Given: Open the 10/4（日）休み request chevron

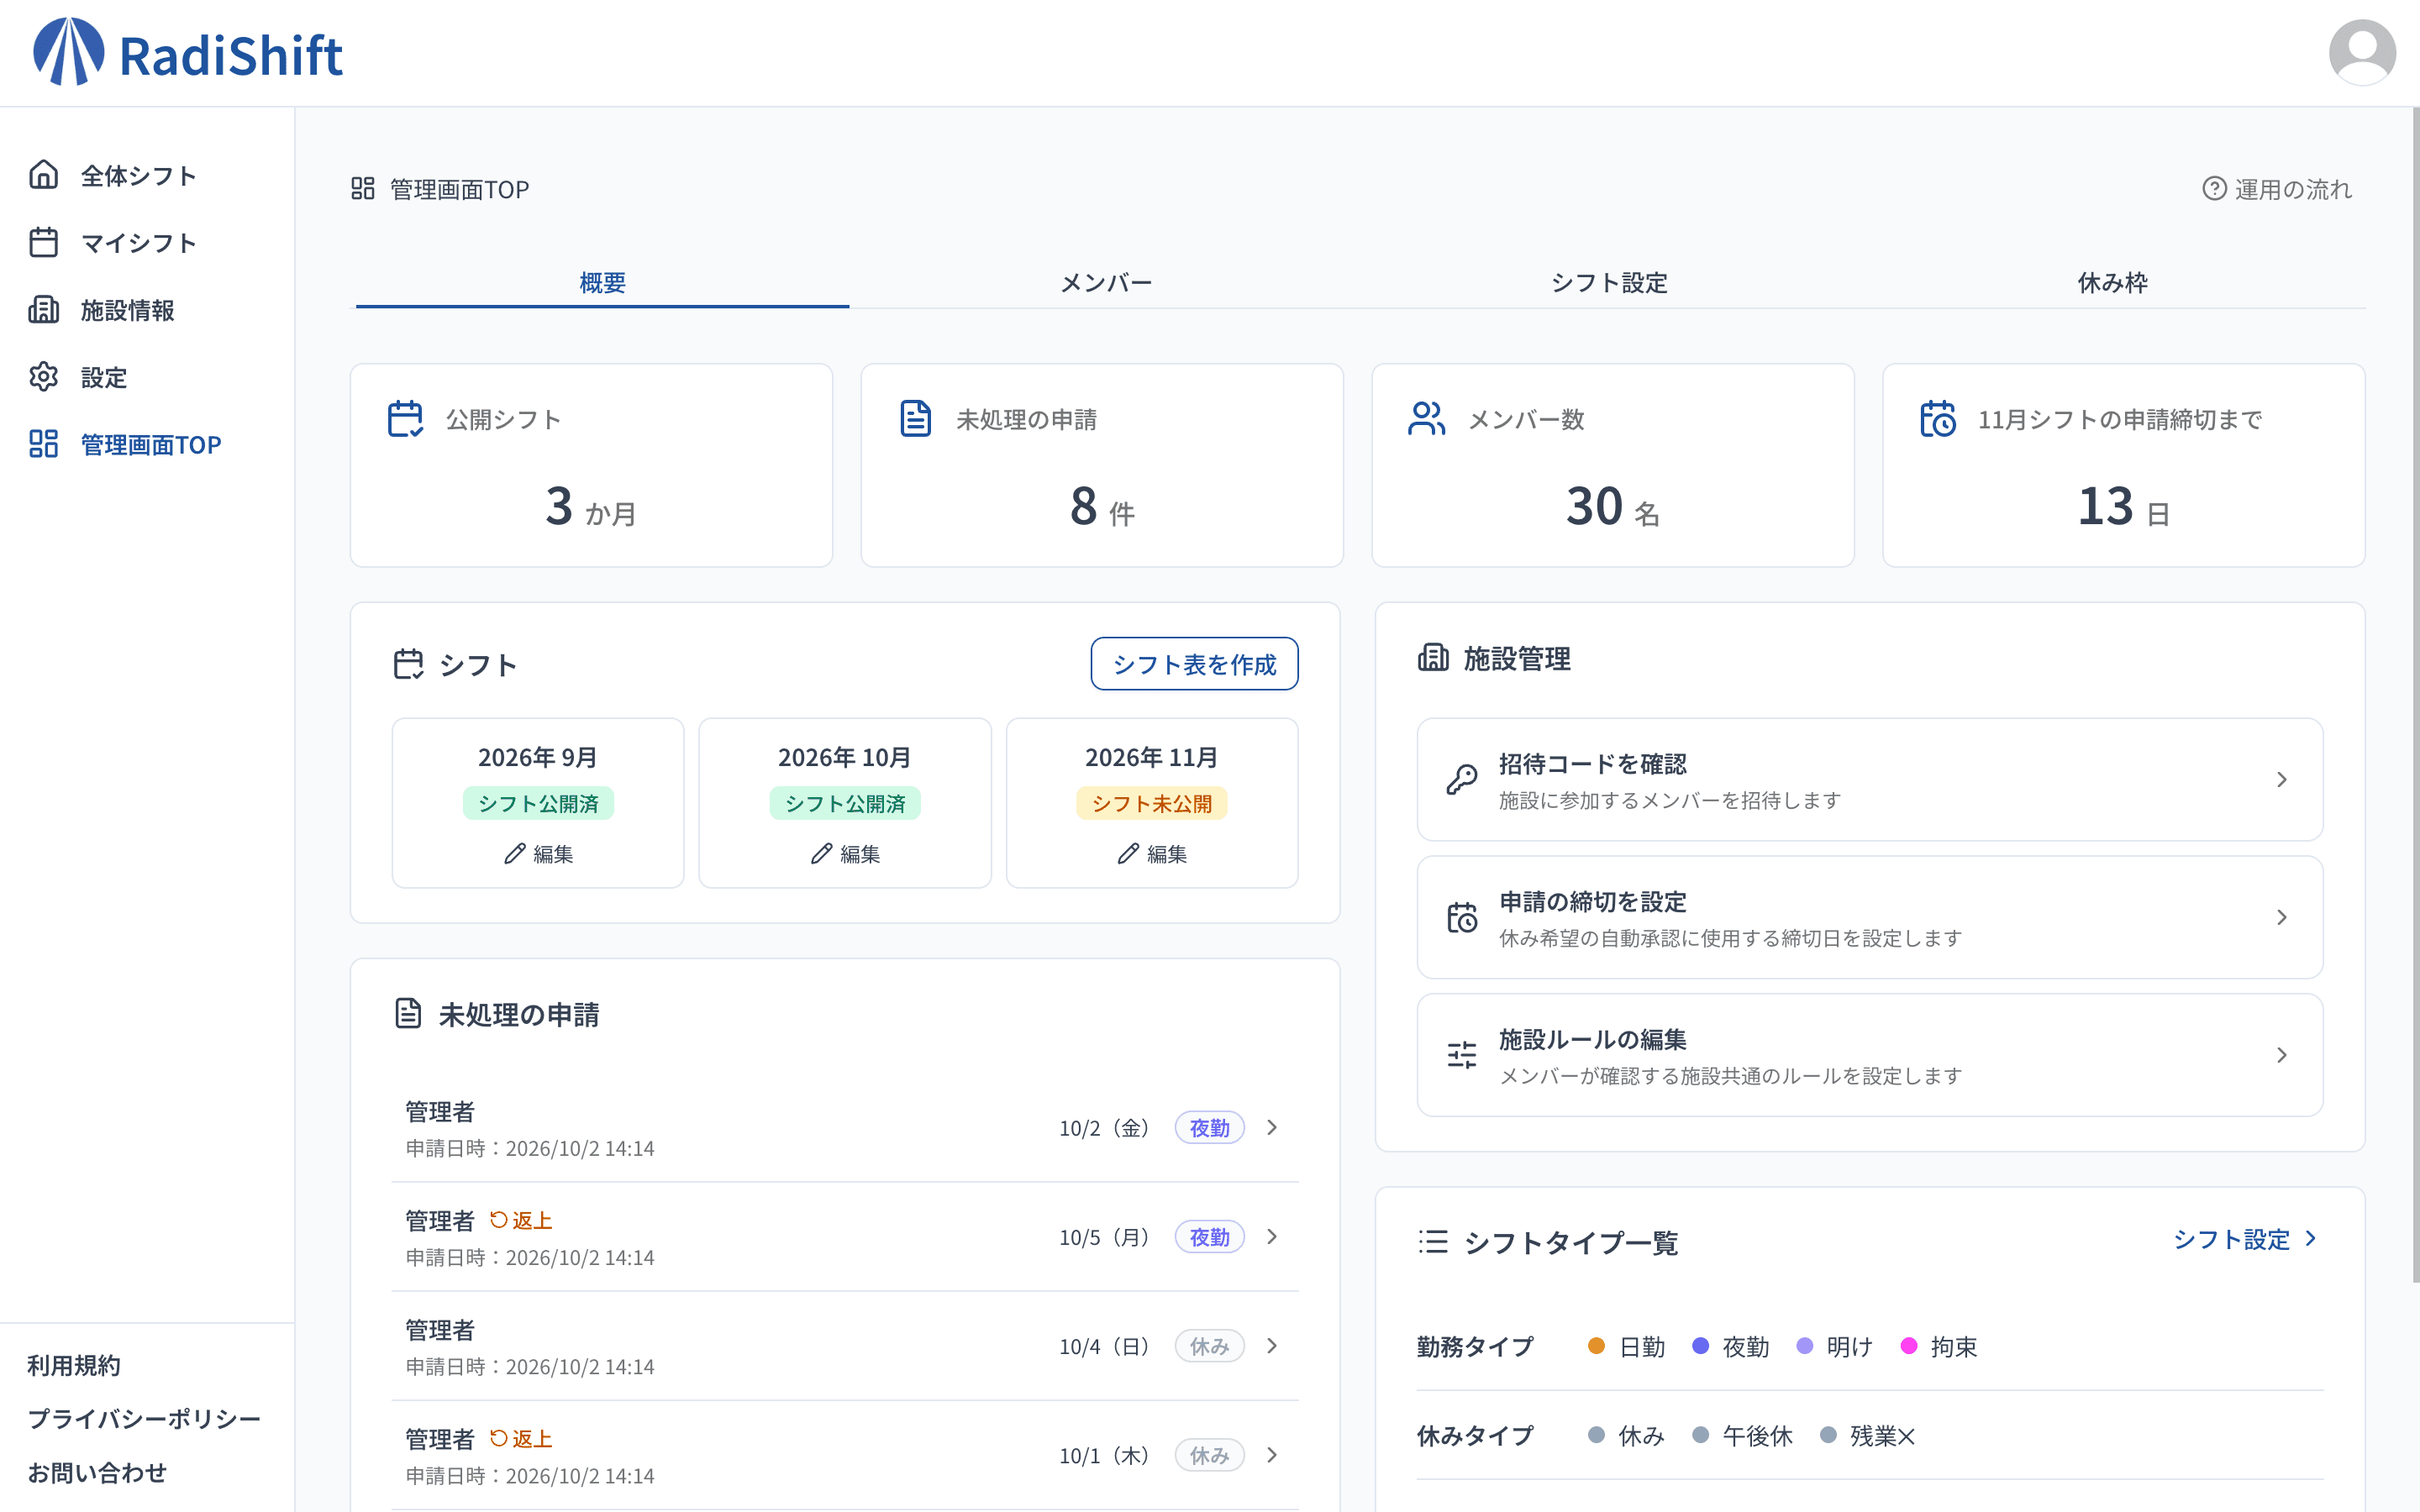Looking at the screenshot, I should click(x=1272, y=1346).
